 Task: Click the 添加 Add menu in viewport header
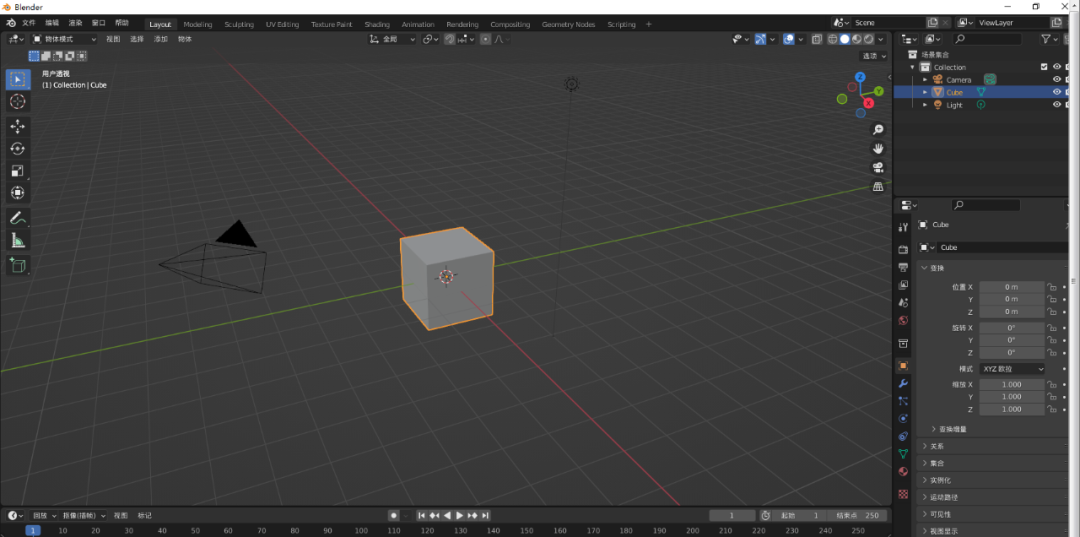tap(161, 39)
